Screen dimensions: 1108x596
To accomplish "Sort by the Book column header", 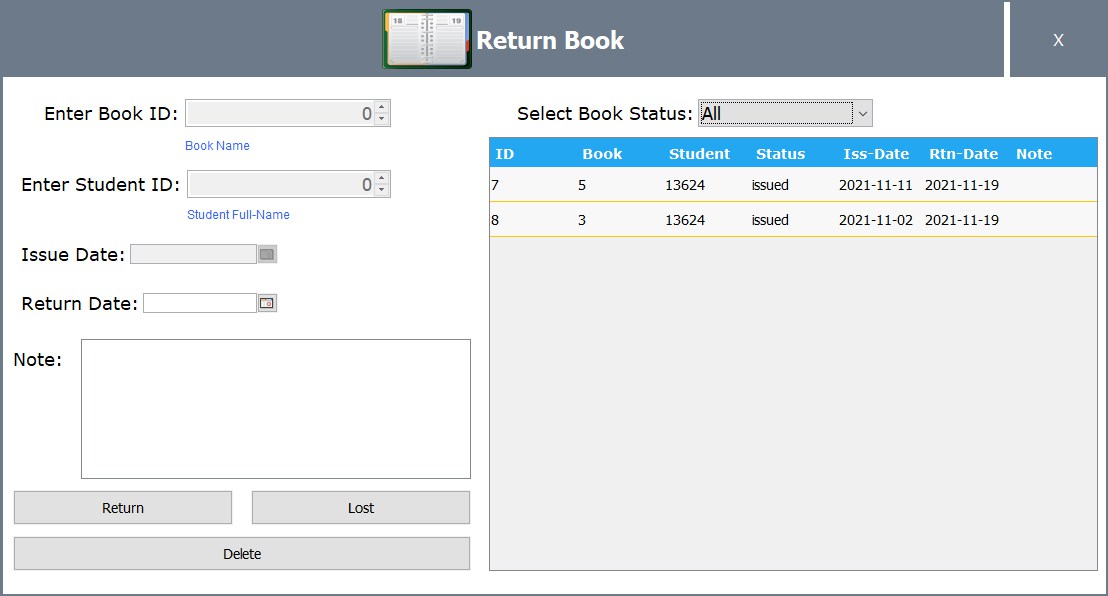I will [602, 153].
